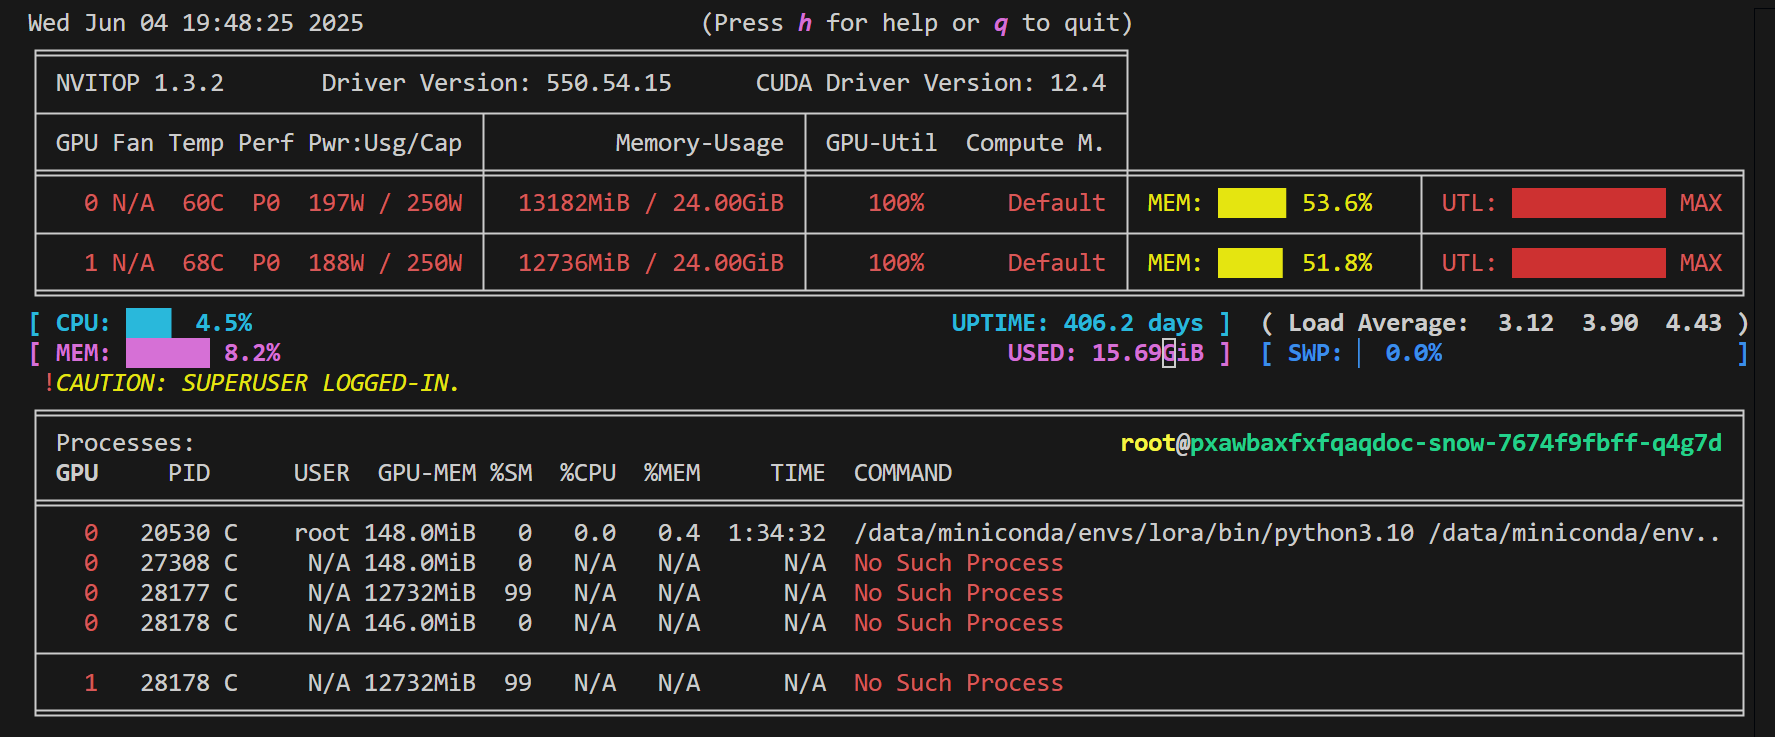Click the CAUTION superuser warning line
This screenshot has height=737, width=1775.
[251, 383]
